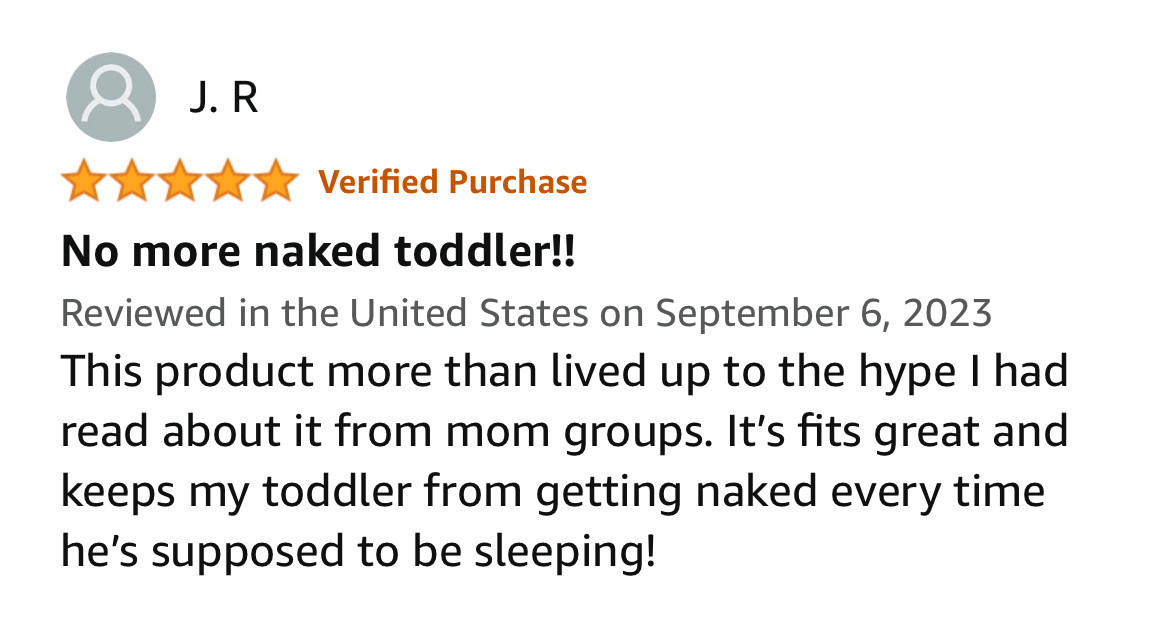Click the fourth rating star
Viewport: 1170px width, 620px height.
(226, 182)
